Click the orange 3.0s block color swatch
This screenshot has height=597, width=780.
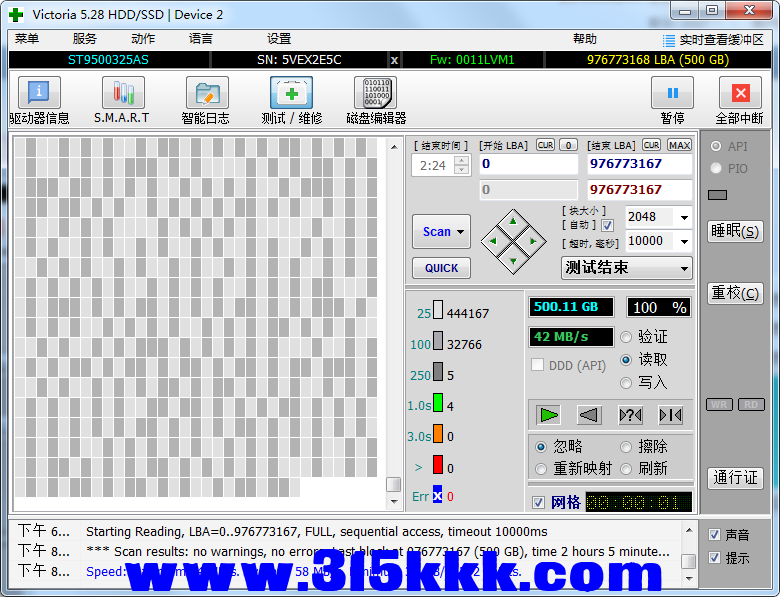(438, 433)
